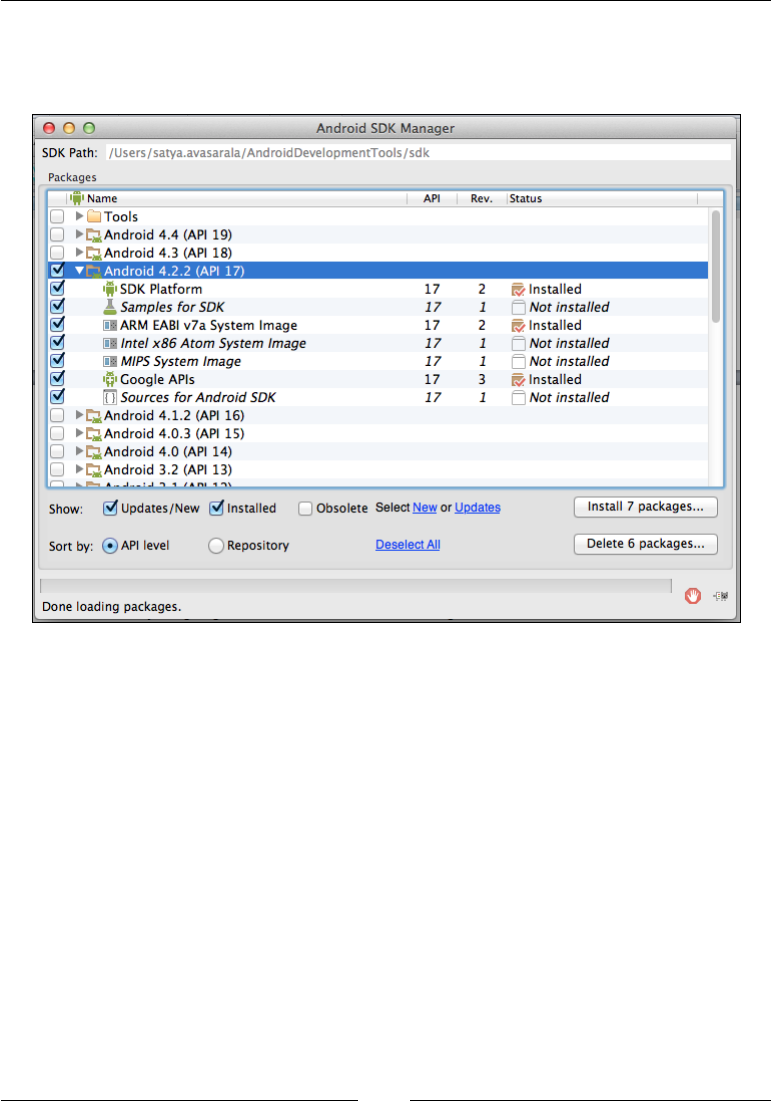Click the Installed icon for ARM EABI v7a
Image resolution: width=771 pixels, height=1110 pixels.
518,326
